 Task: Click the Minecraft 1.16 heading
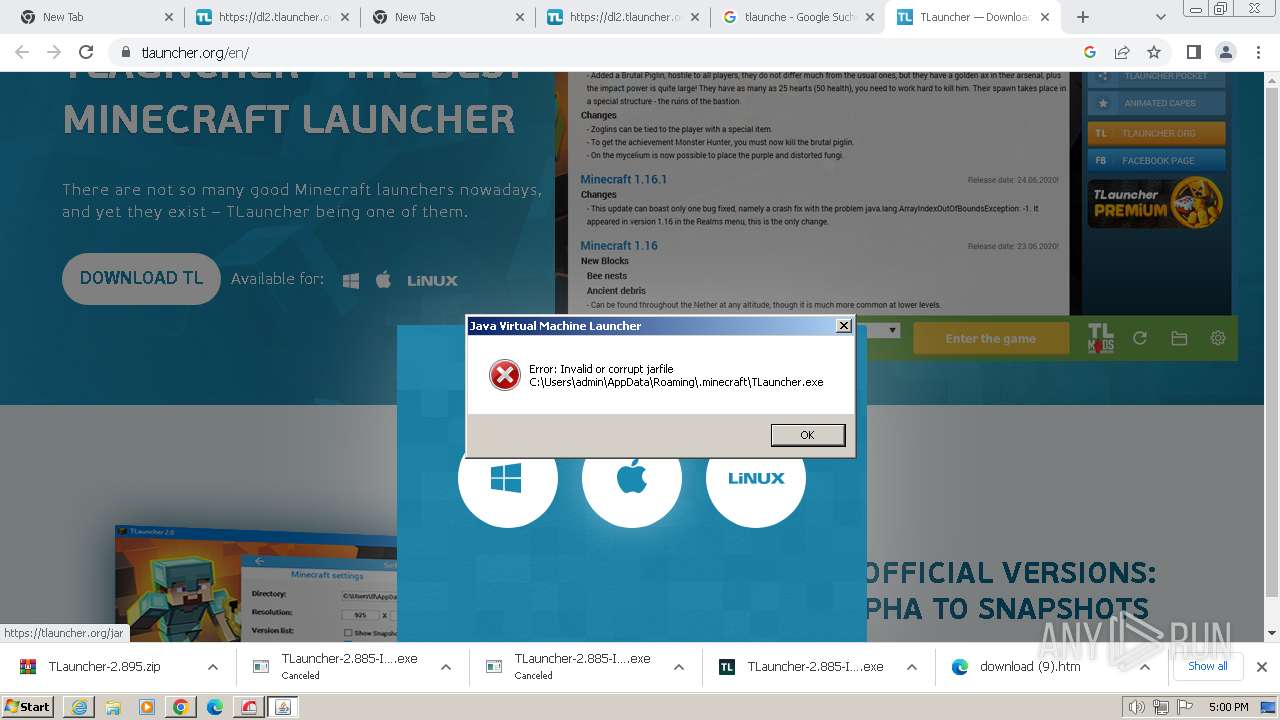pyautogui.click(x=619, y=246)
